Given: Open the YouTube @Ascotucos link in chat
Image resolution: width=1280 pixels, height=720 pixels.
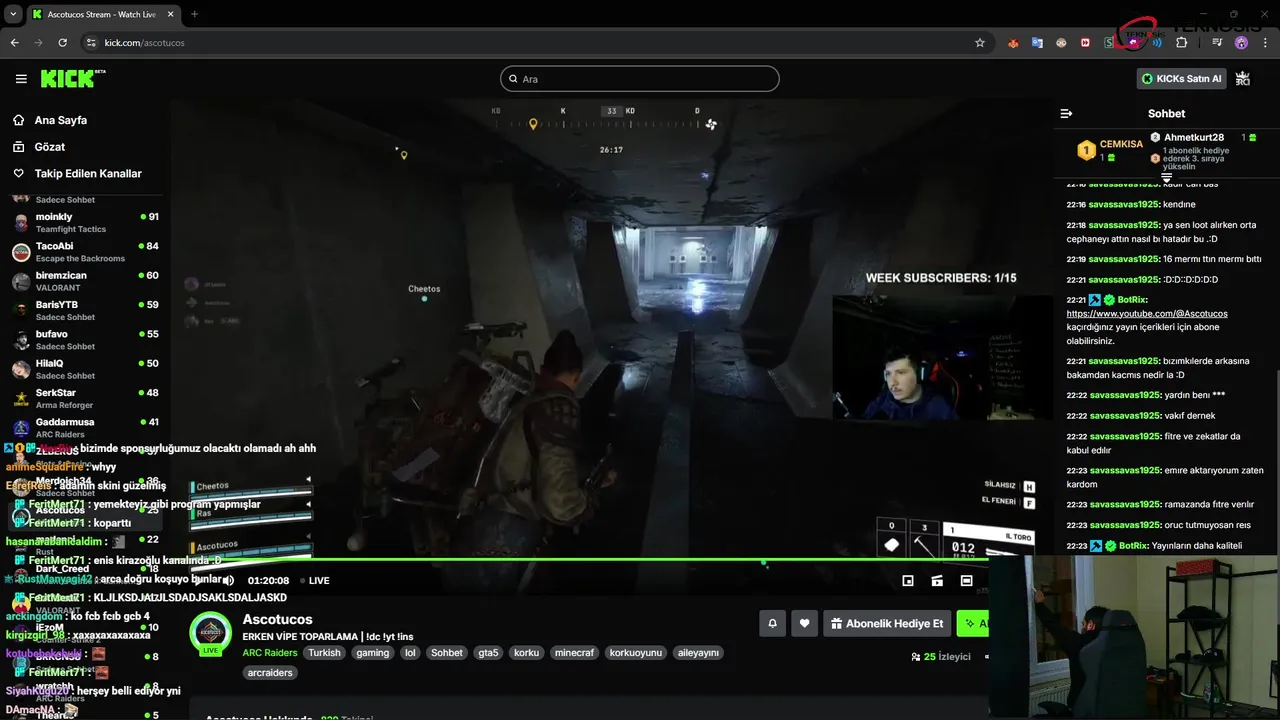Looking at the screenshot, I should click(x=1147, y=313).
